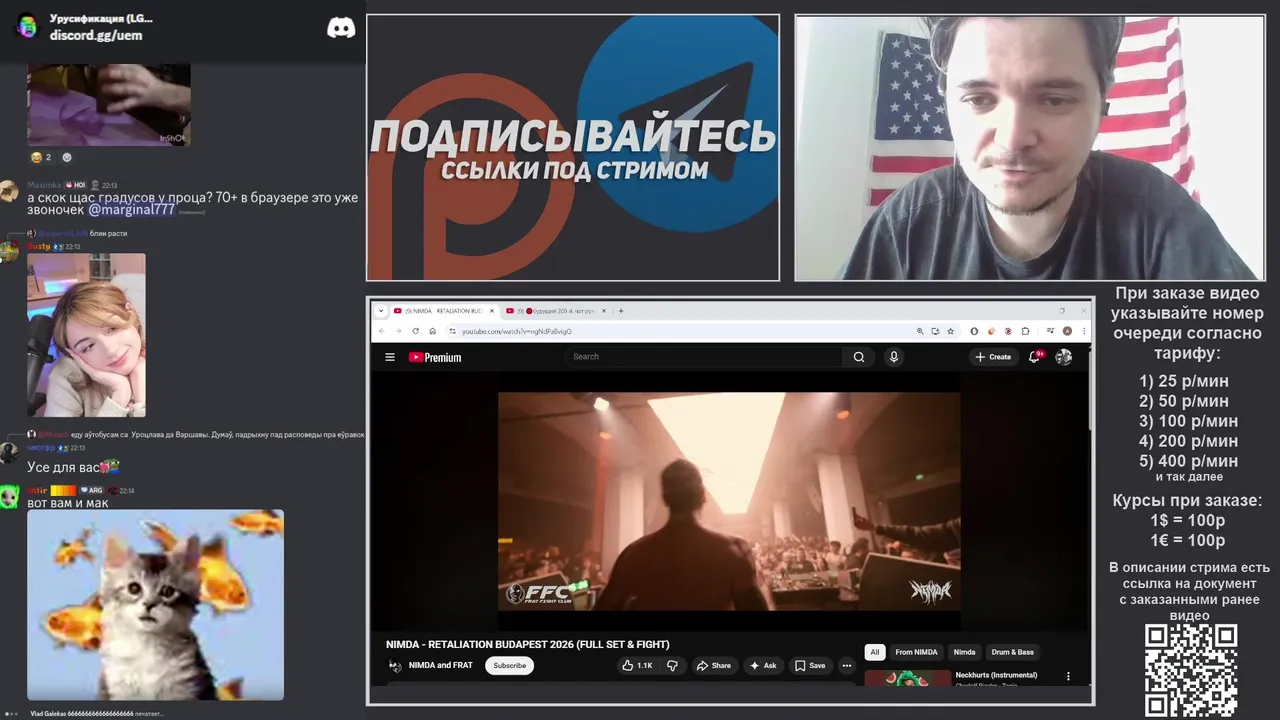1280x720 pixels.
Task: Select the From NIMDA filter chip
Action: [916, 652]
